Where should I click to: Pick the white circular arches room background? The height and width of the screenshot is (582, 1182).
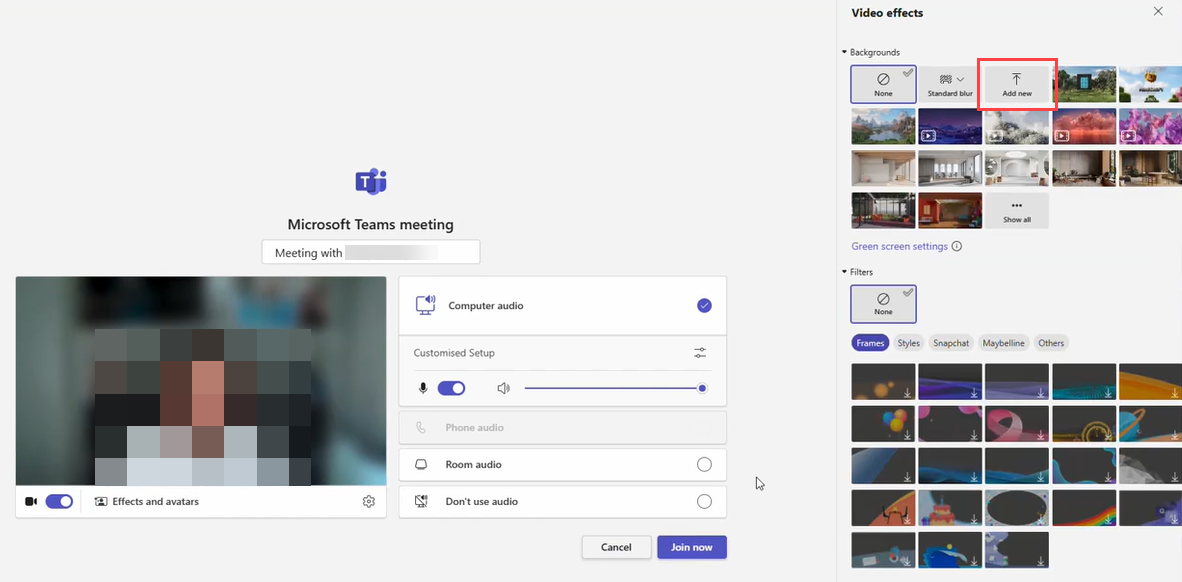(1017, 168)
